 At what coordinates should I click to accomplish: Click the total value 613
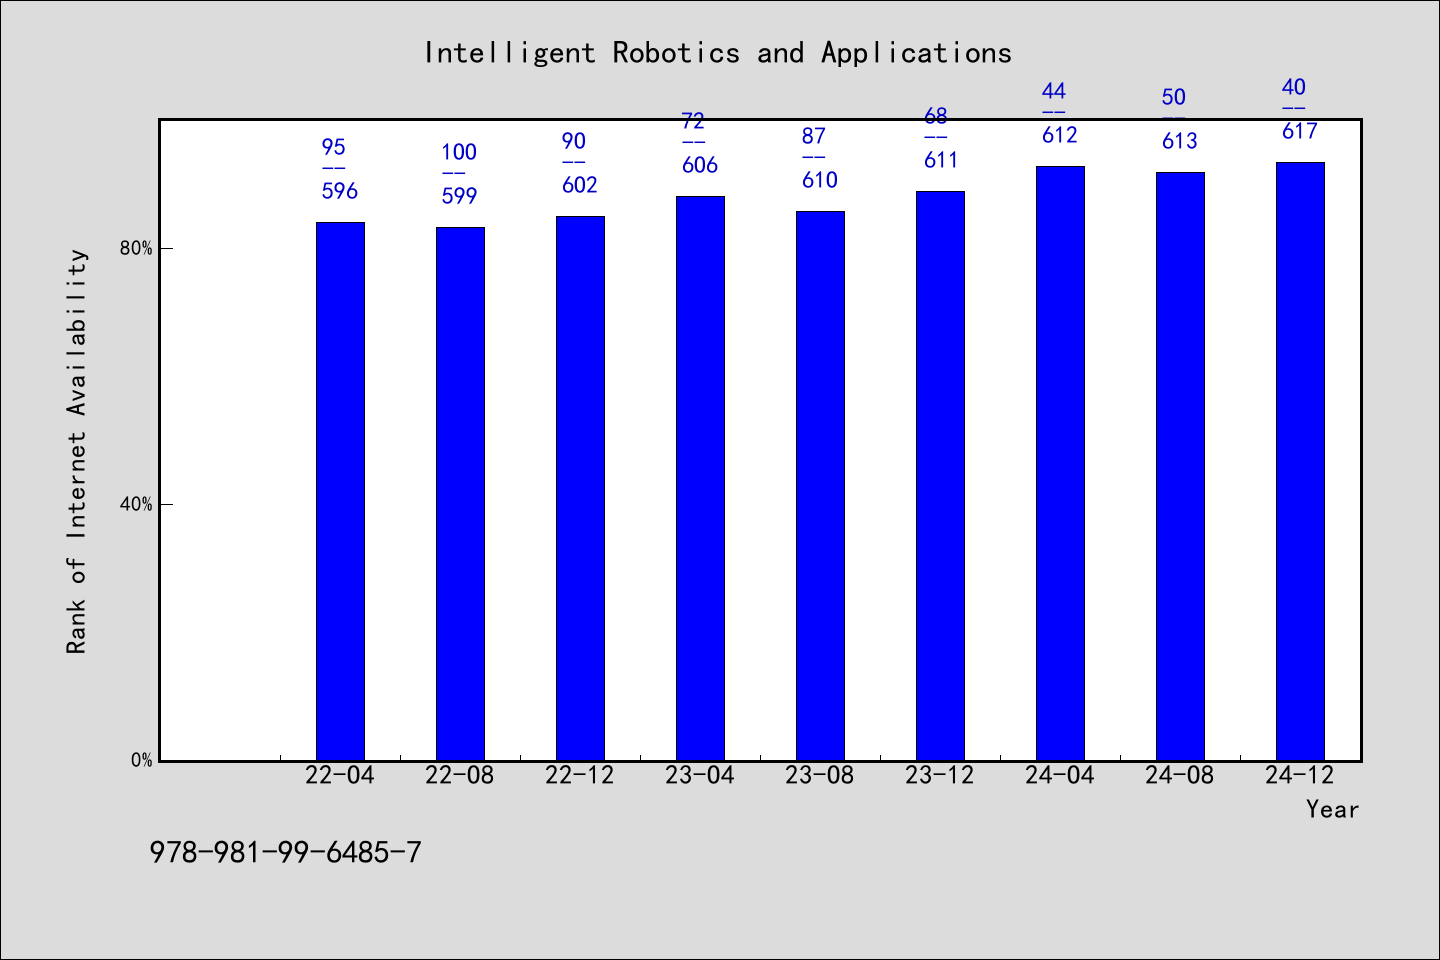point(1180,141)
